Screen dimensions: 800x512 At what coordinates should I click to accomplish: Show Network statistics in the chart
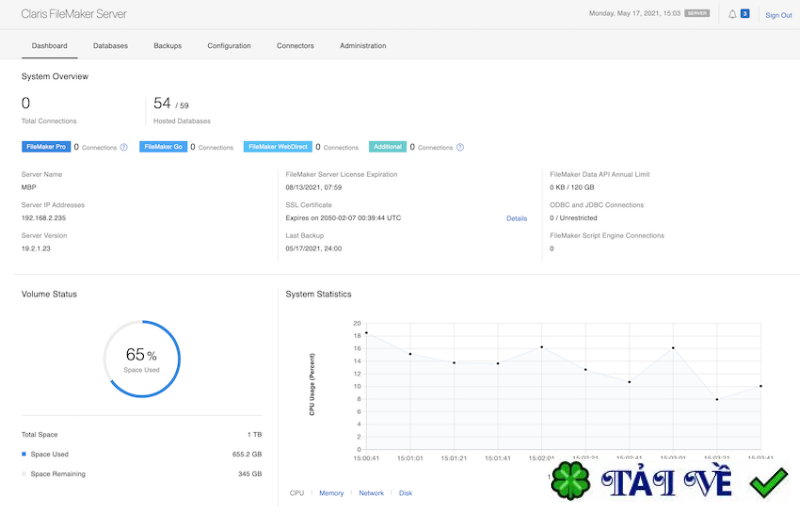tap(371, 493)
